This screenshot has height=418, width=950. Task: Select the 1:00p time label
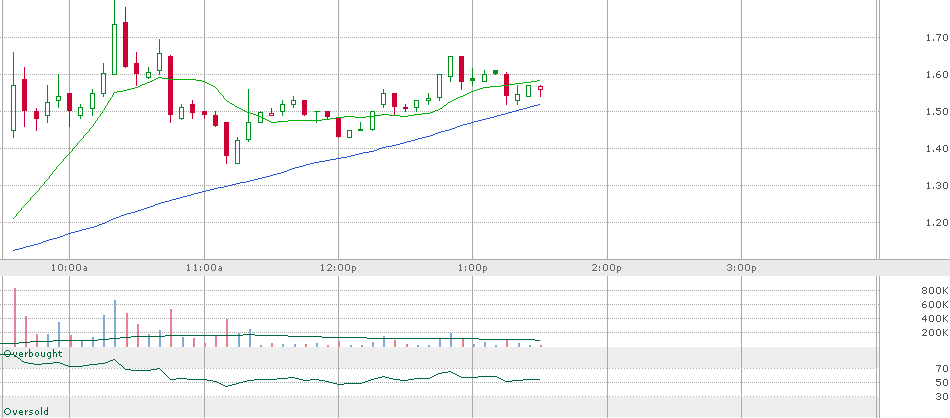click(473, 267)
